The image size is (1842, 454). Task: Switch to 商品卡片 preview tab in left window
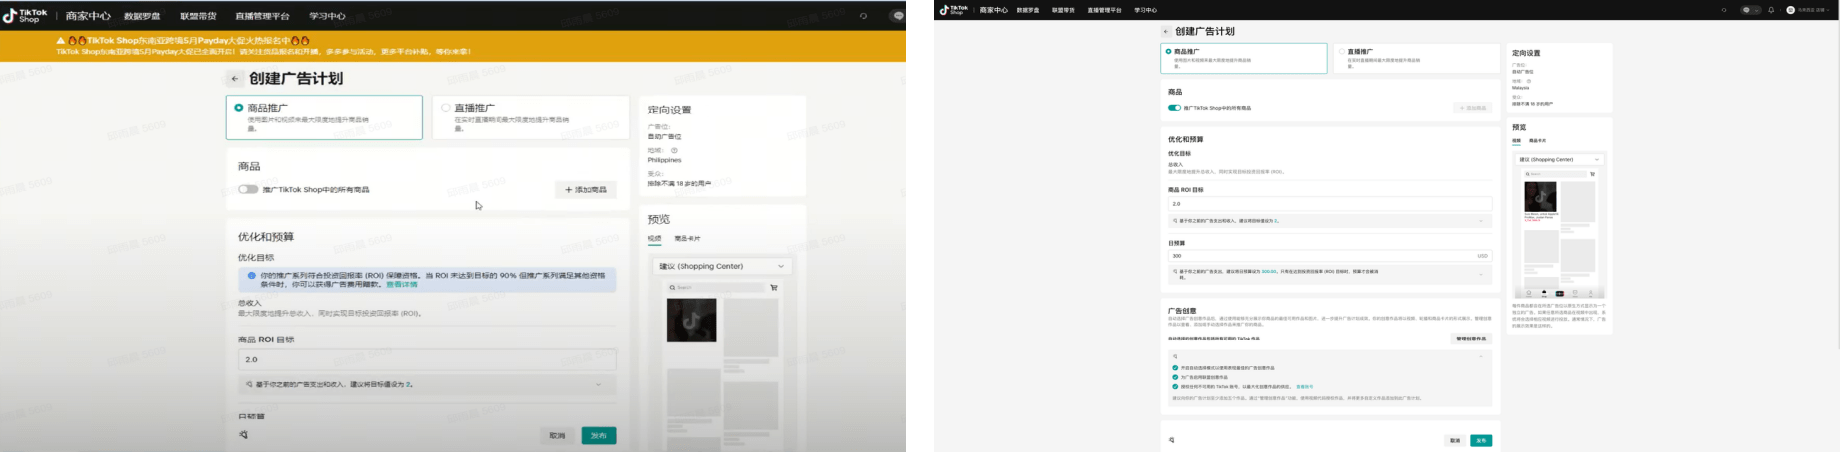pyautogui.click(x=687, y=239)
